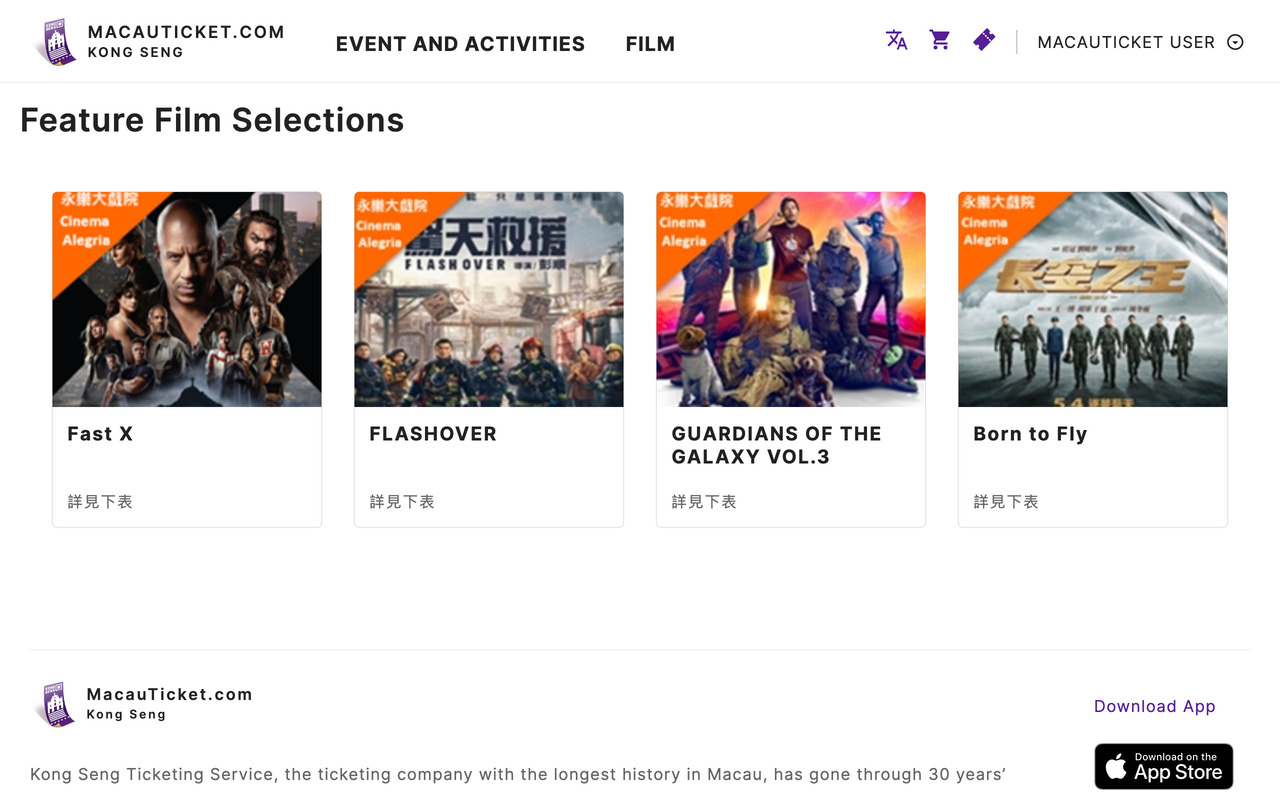Open the EVENT AND ACTIVITIES menu
This screenshot has width=1280, height=800.
tap(460, 44)
